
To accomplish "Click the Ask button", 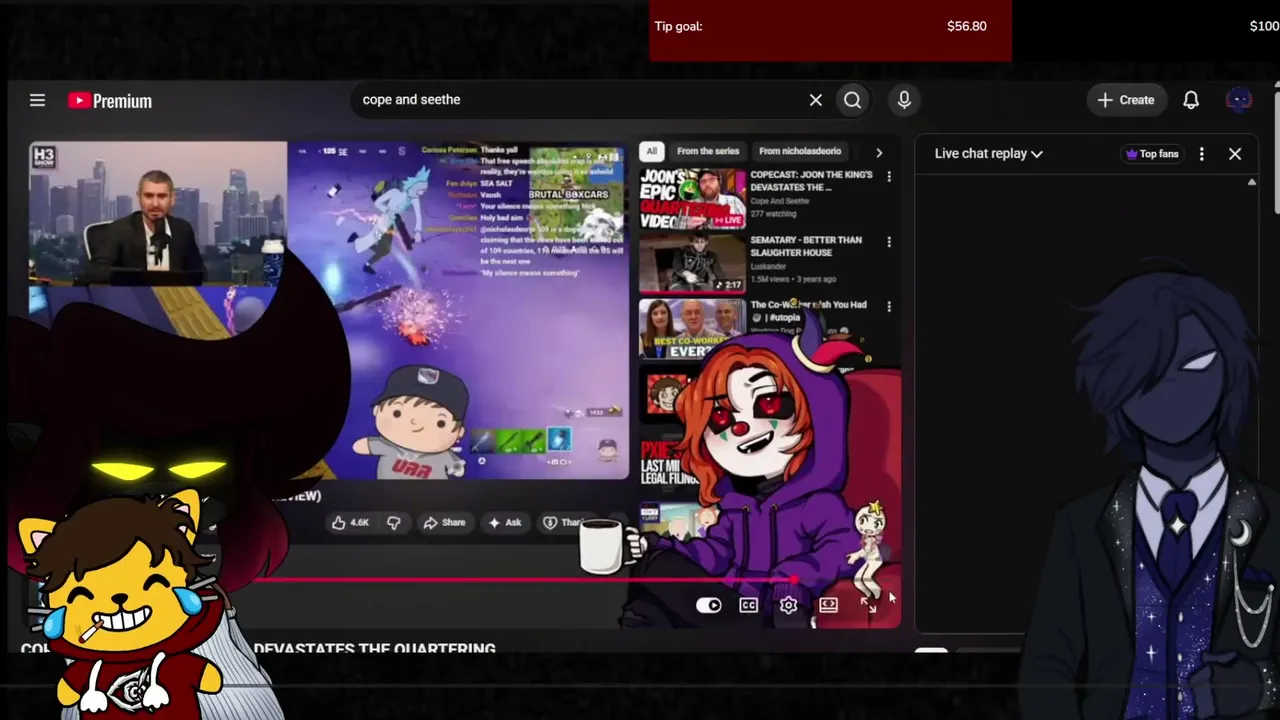I will point(504,523).
